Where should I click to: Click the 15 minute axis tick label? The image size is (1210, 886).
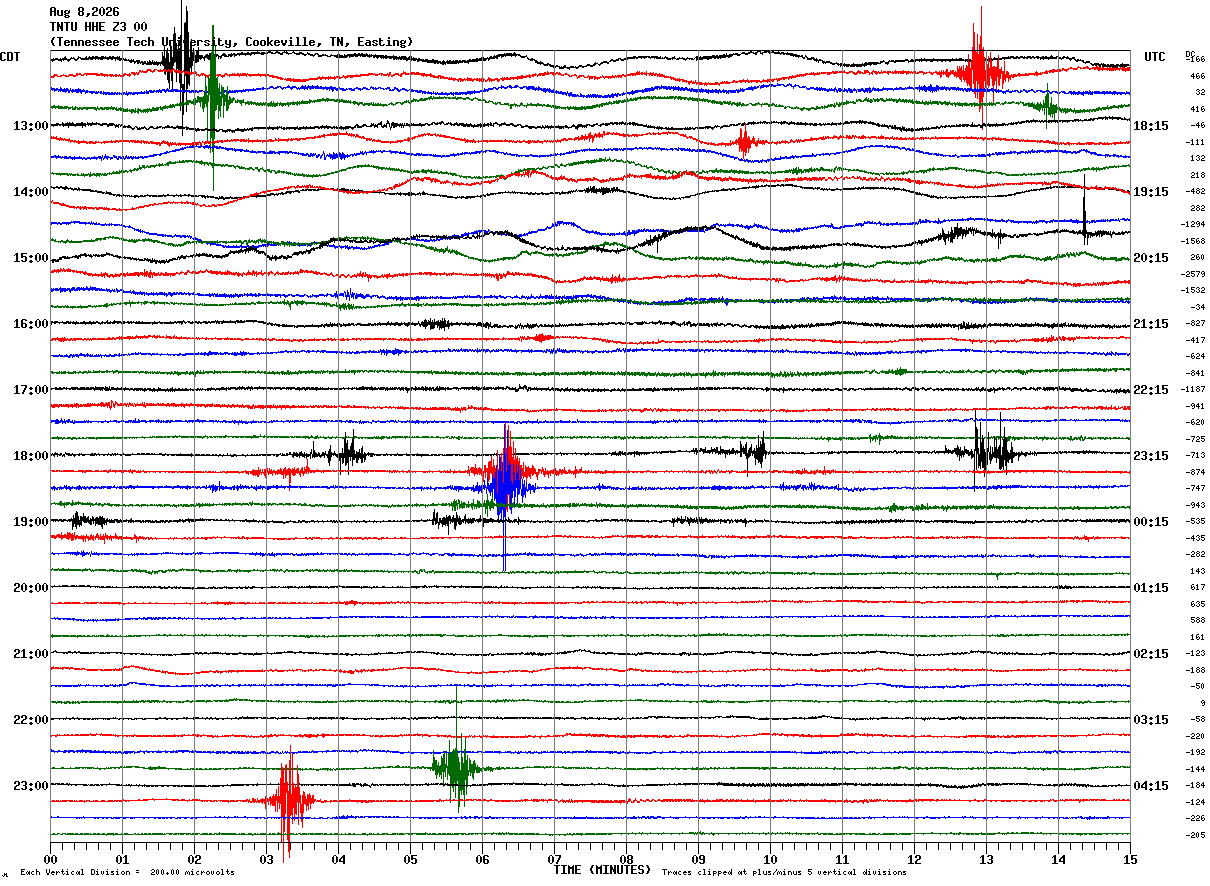click(x=1130, y=859)
